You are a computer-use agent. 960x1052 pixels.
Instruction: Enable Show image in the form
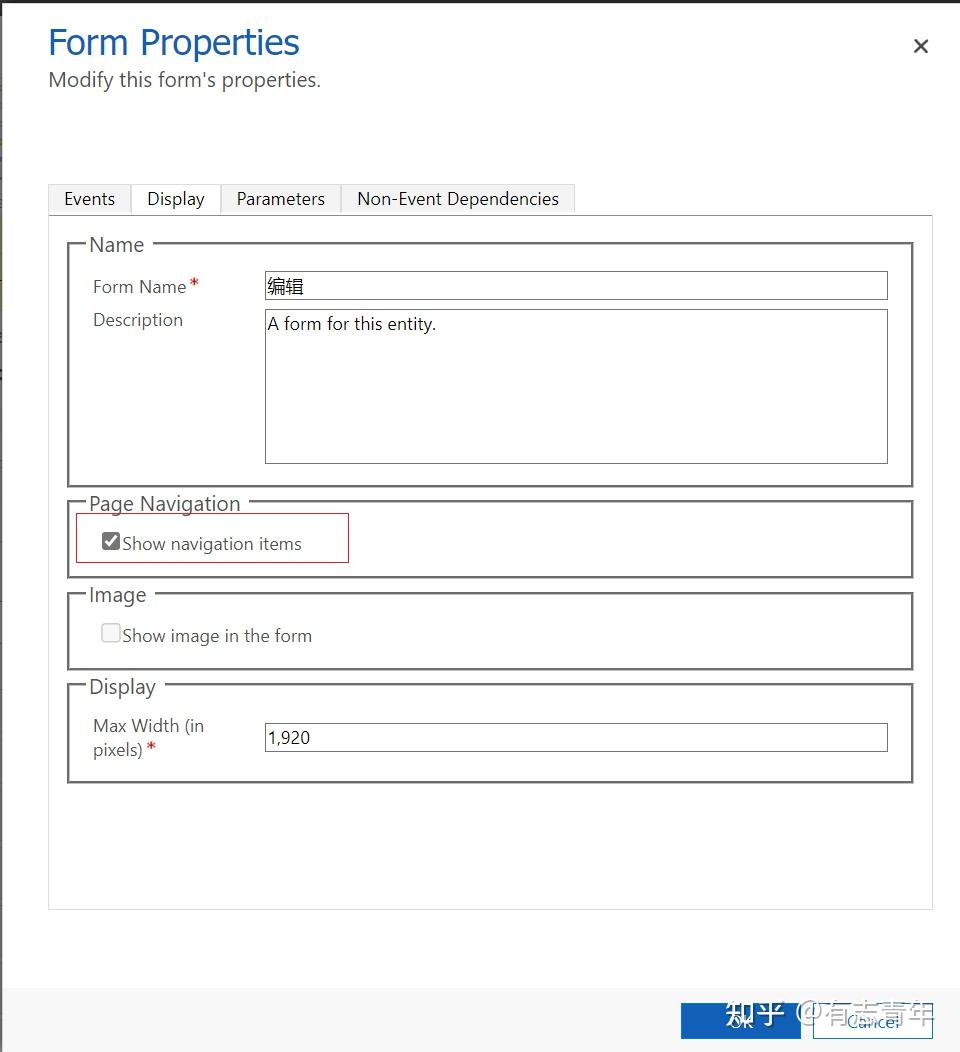111,633
